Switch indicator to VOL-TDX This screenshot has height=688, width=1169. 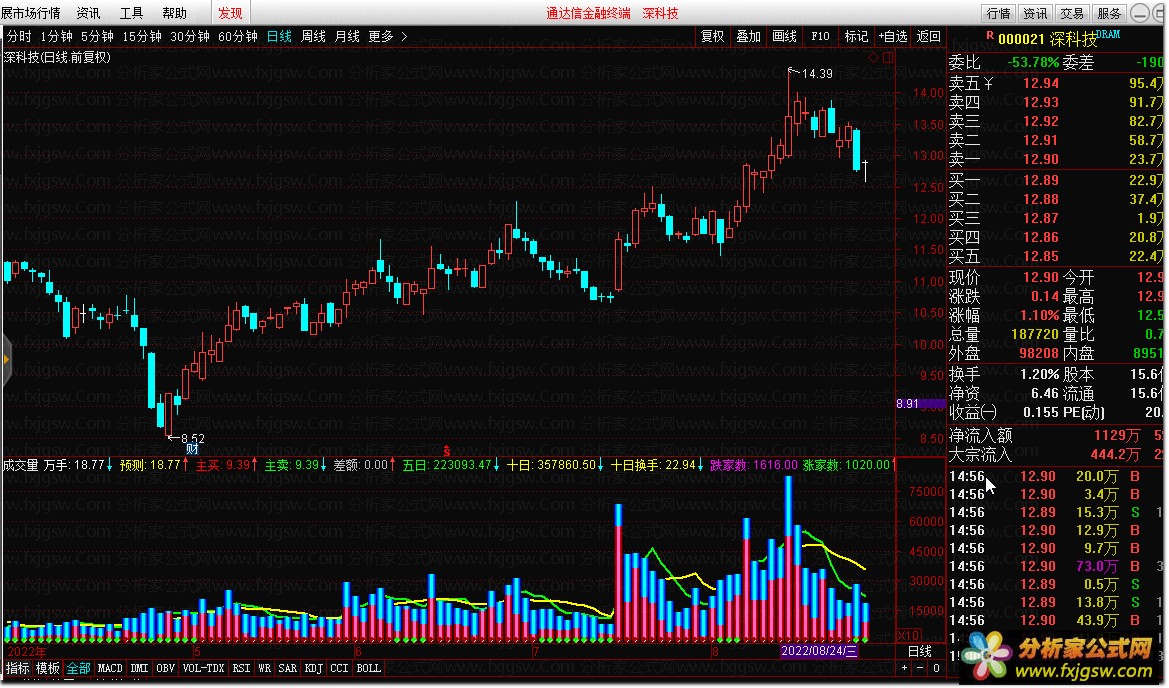point(204,668)
